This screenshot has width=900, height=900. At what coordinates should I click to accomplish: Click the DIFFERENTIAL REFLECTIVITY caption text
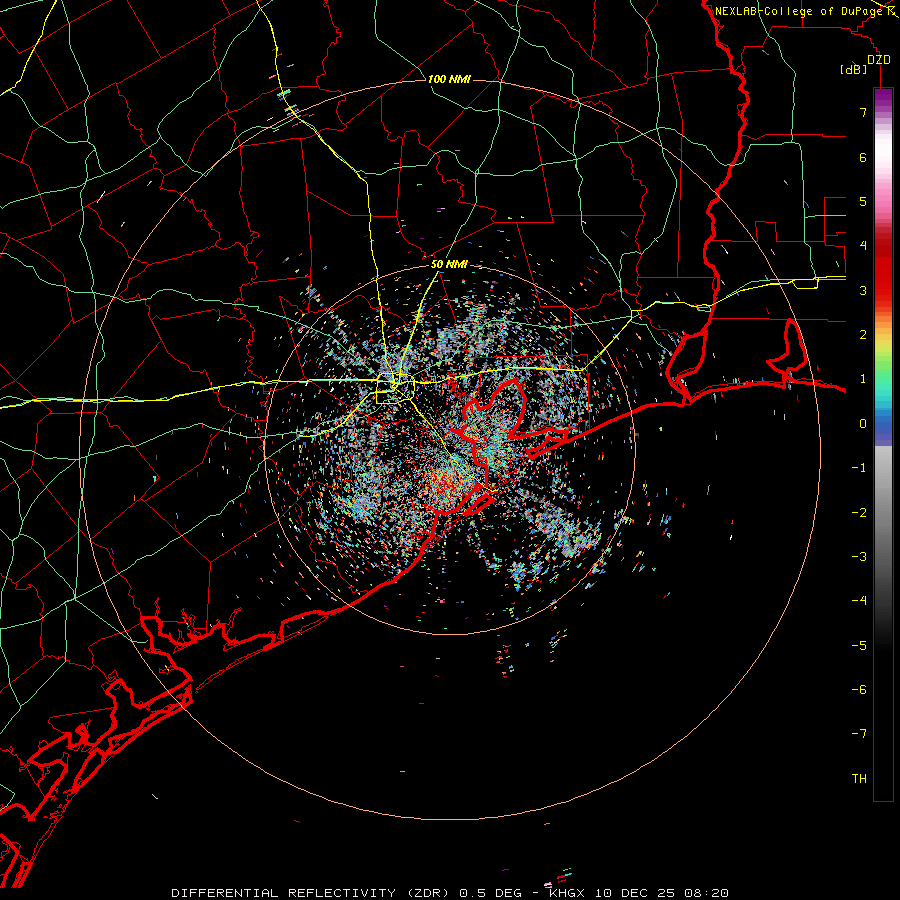[284, 893]
